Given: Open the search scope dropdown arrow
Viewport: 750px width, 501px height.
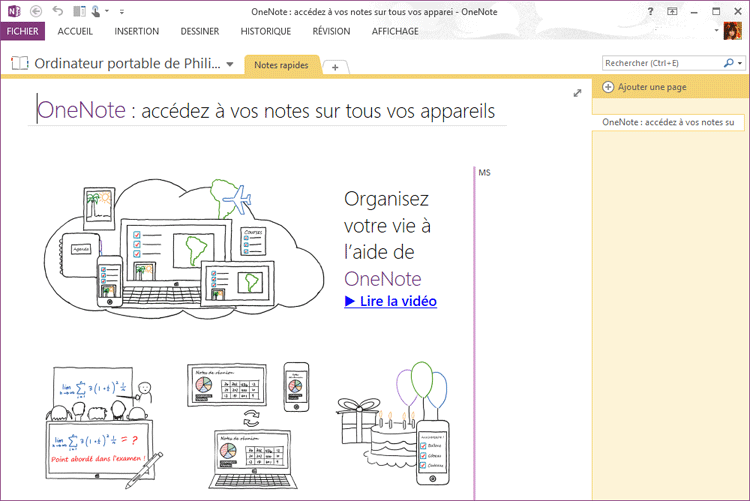Looking at the screenshot, I should tap(740, 63).
